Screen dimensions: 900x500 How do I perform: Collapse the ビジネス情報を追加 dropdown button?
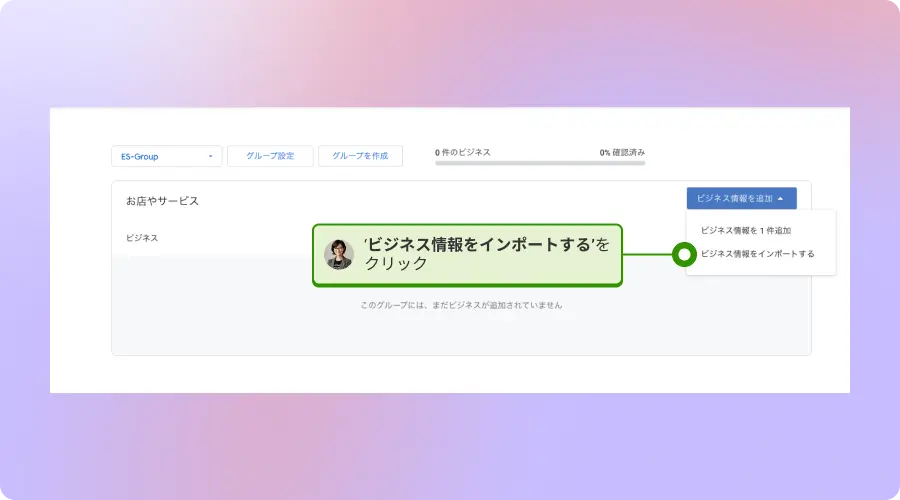click(741, 199)
